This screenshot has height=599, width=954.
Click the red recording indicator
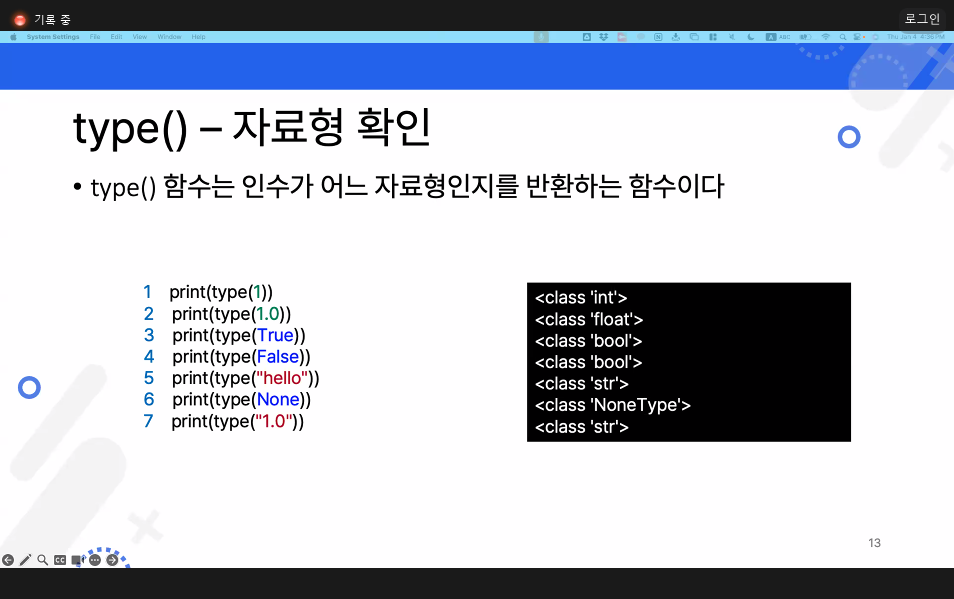[x=19, y=20]
